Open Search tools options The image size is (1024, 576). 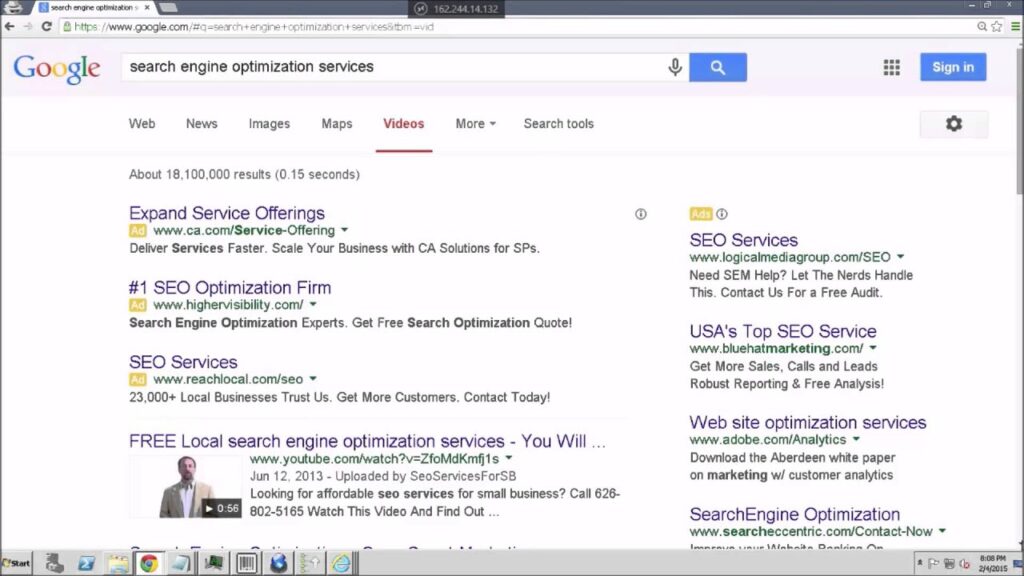(558, 124)
